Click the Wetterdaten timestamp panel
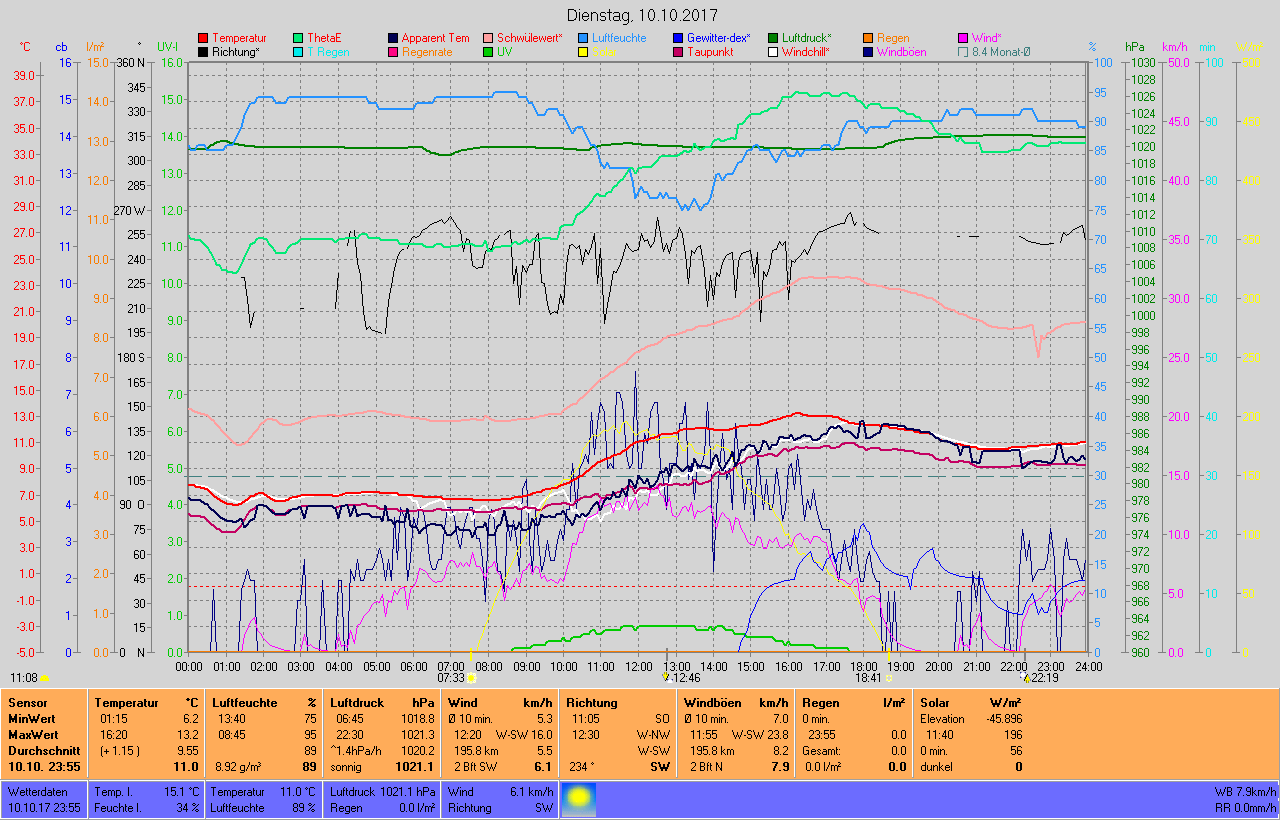1280x820 pixels. pos(43,799)
